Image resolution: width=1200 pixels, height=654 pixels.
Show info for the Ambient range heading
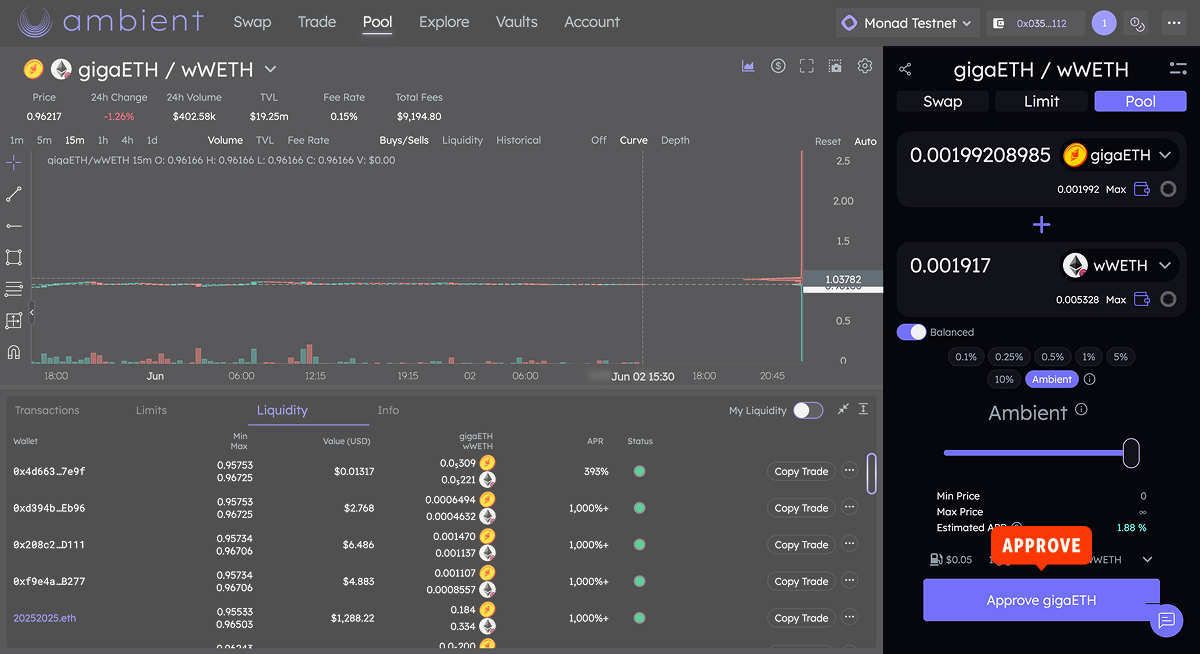[x=1081, y=409]
